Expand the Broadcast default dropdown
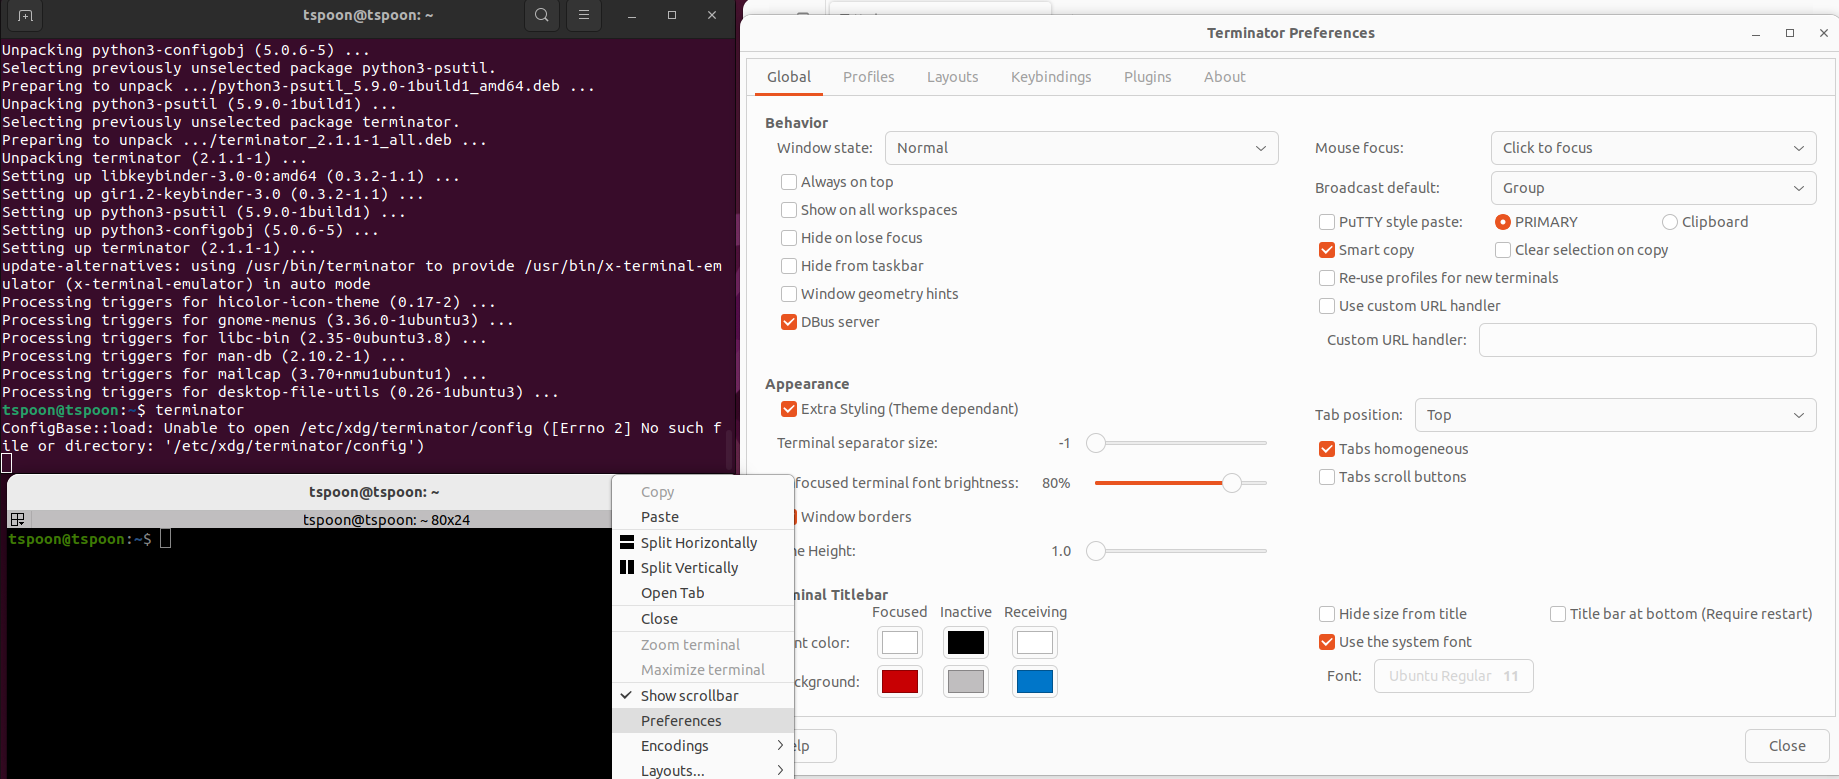The height and width of the screenshot is (779, 1839). pos(1653,188)
